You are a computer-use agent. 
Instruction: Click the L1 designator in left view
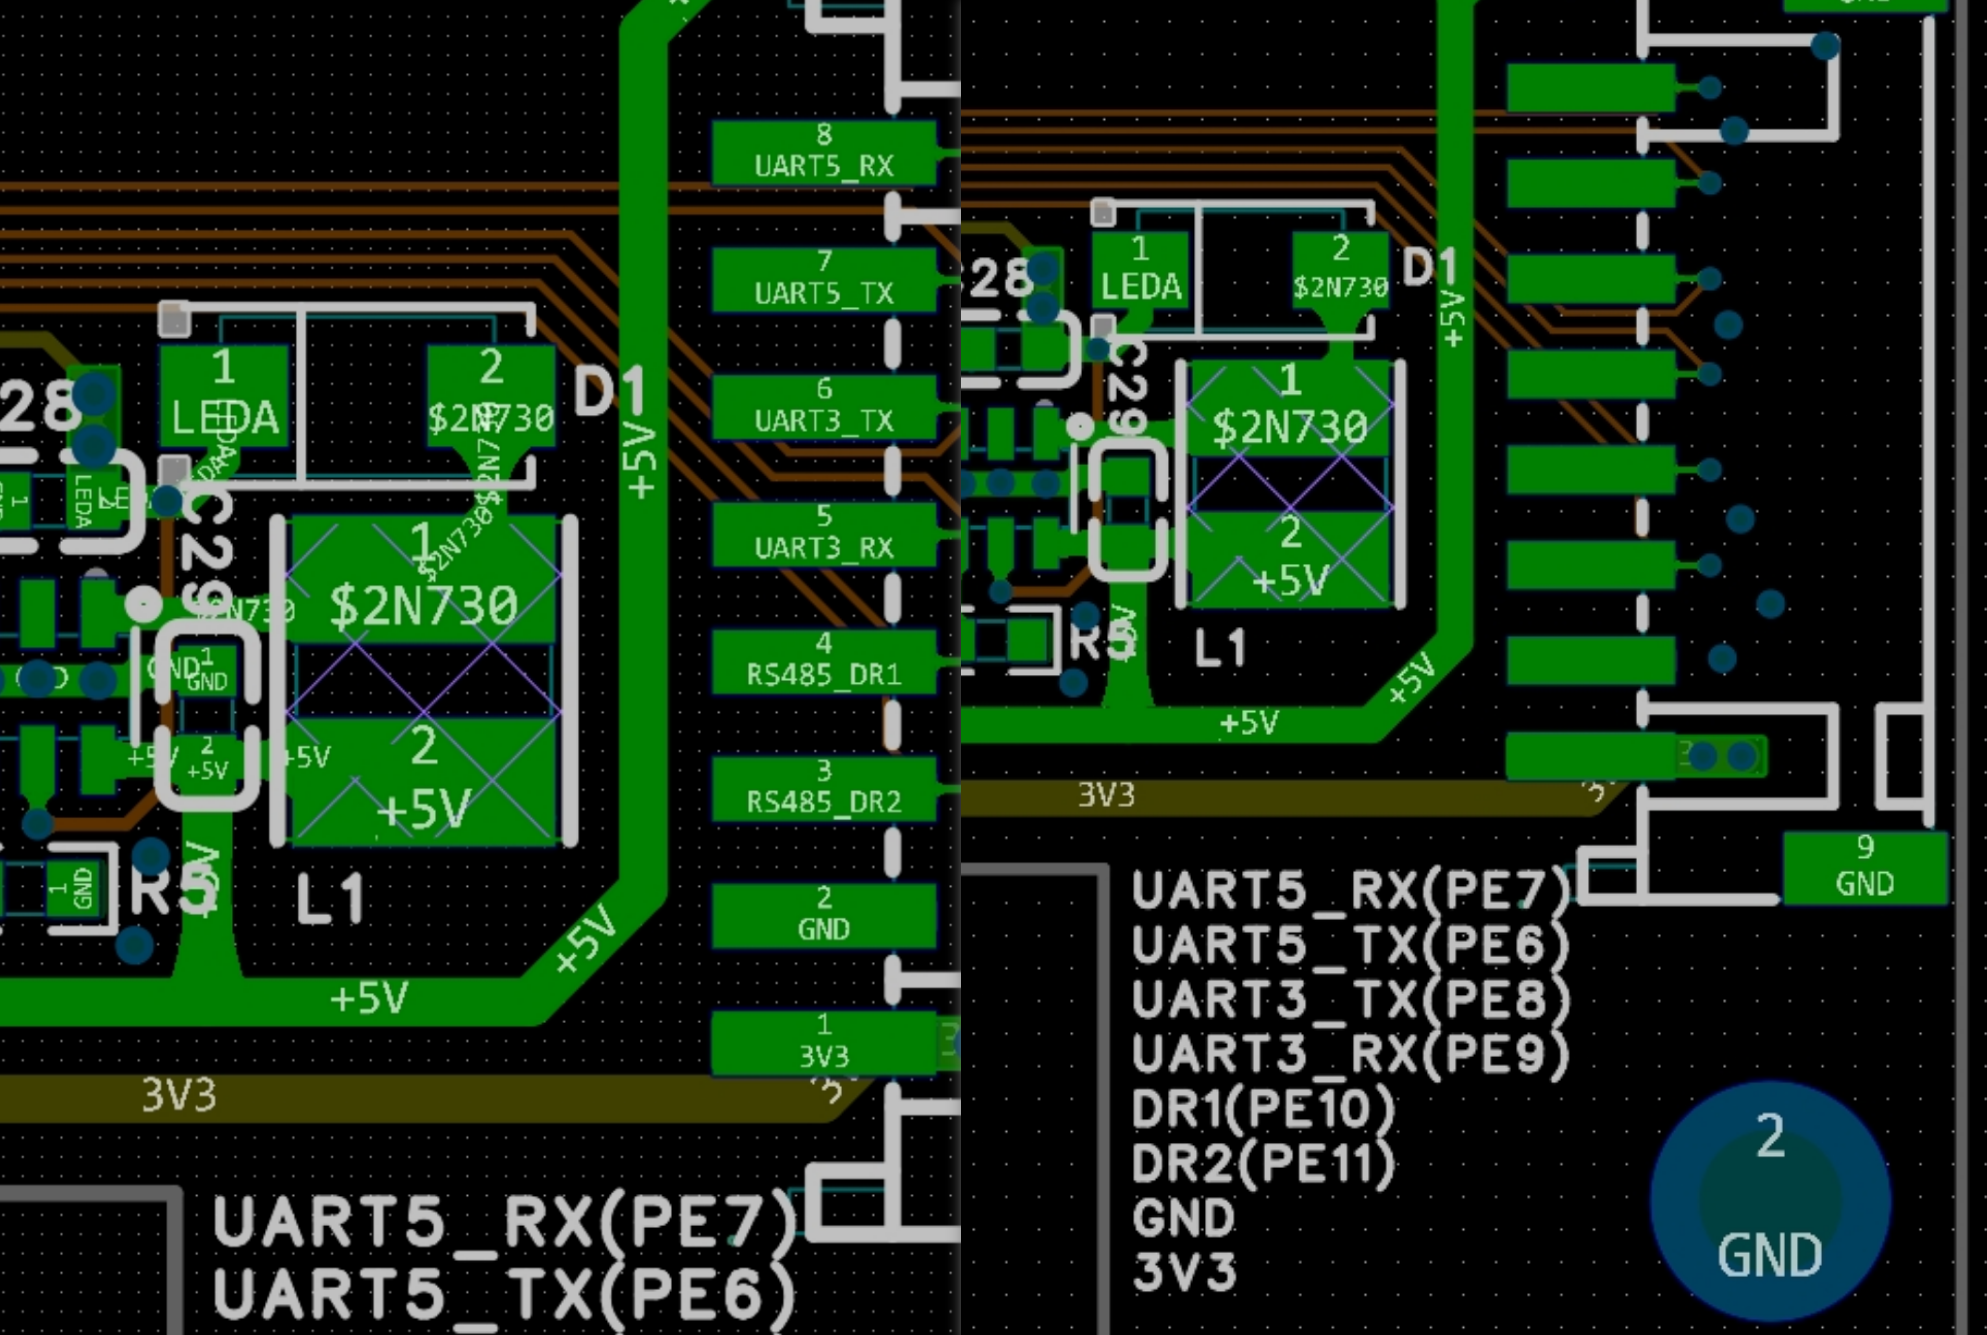click(330, 899)
